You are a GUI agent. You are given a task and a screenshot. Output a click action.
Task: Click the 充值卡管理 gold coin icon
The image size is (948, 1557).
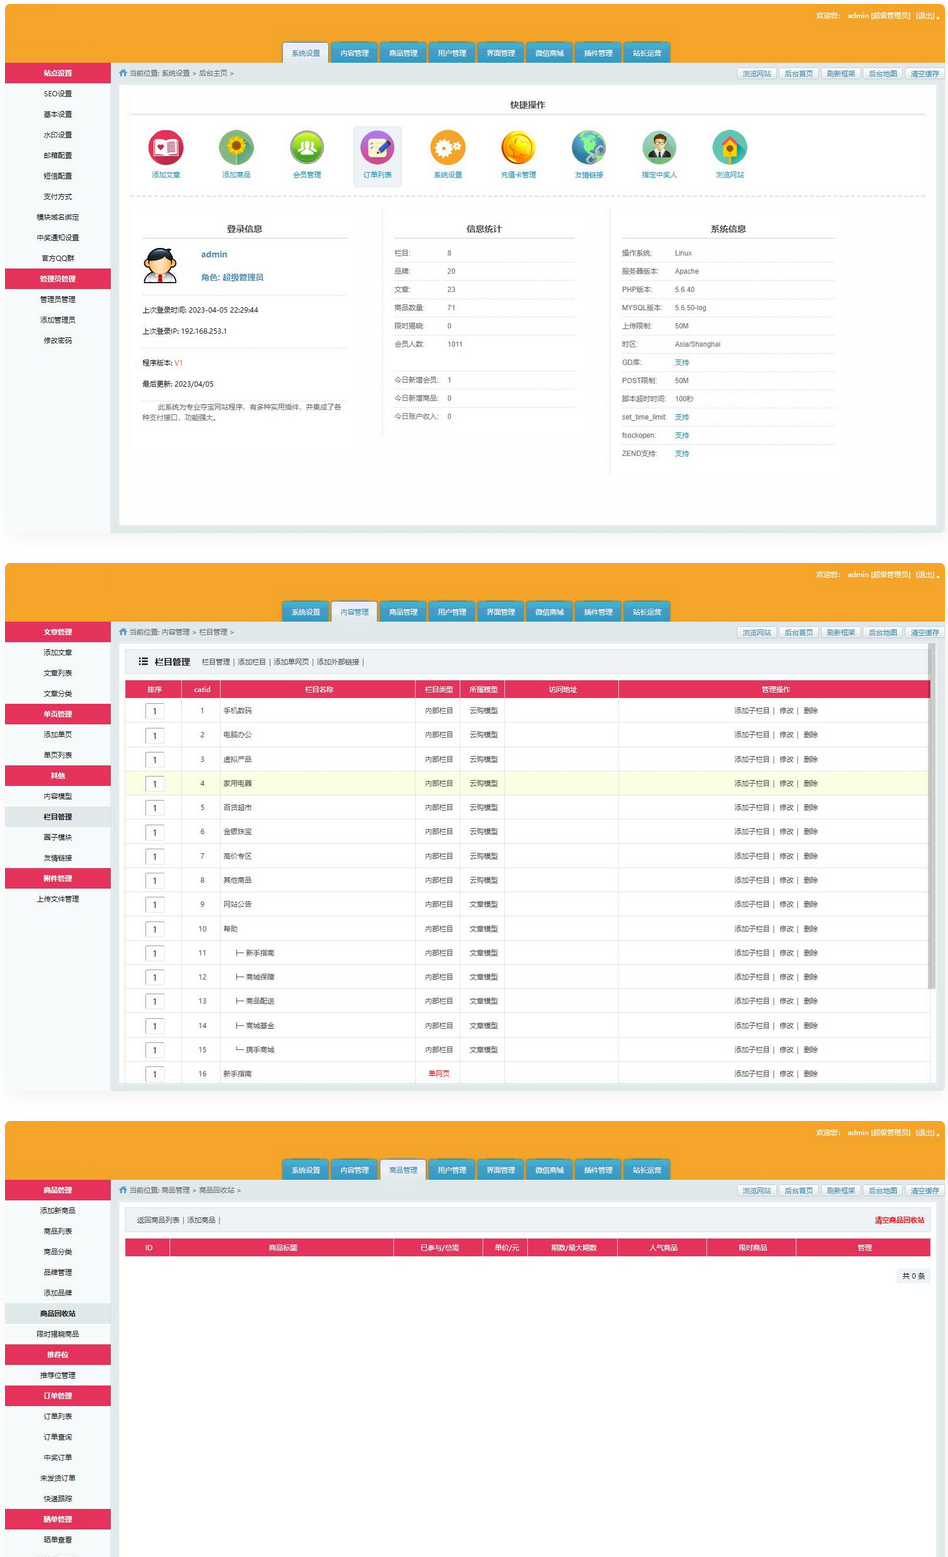point(518,148)
